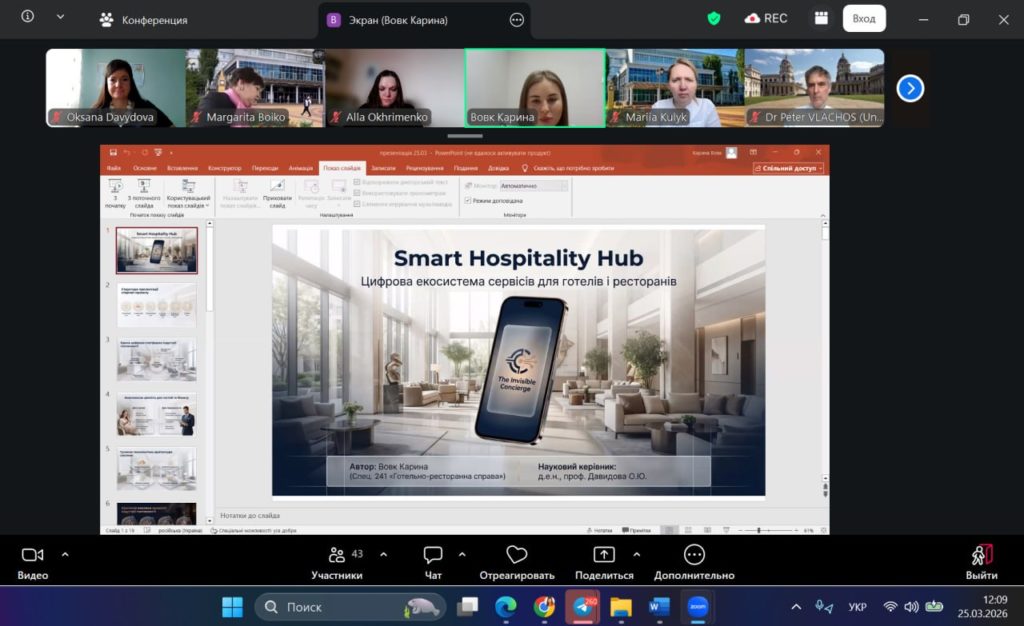Click the Поделиться share screen icon

tap(604, 555)
